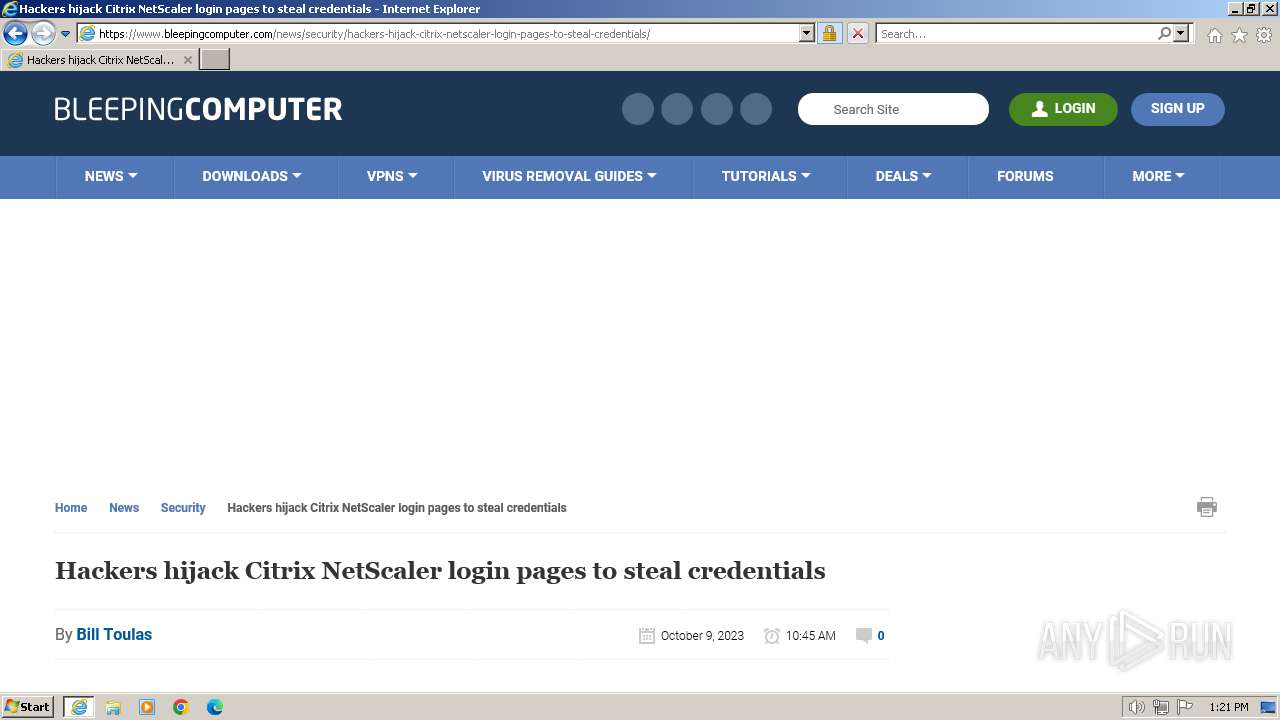
Task: Open search provider dropdown arrow
Action: point(1181,33)
